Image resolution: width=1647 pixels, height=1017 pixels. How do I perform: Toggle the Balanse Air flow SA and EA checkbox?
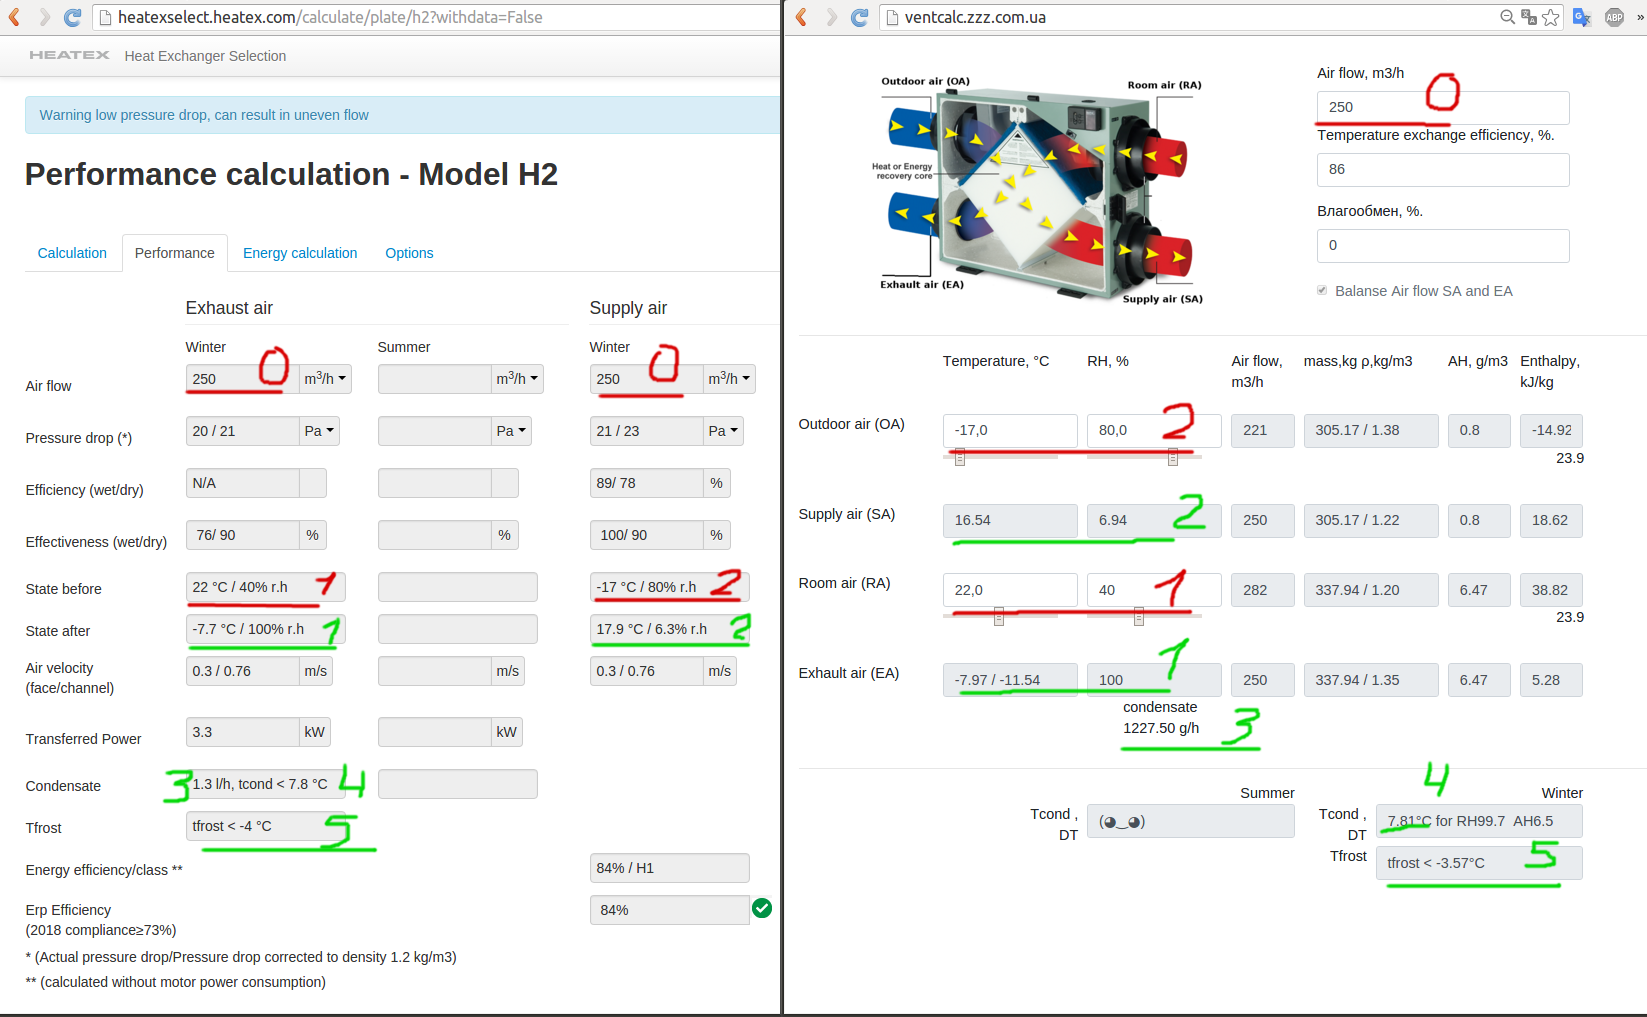pyautogui.click(x=1322, y=290)
